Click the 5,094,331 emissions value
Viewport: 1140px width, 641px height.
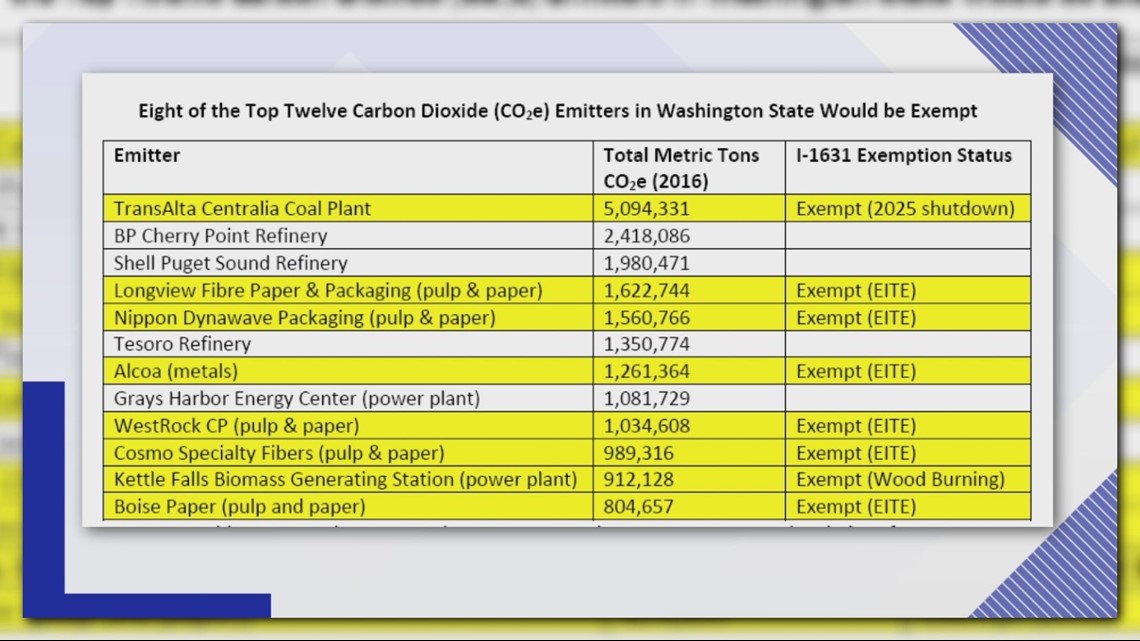(646, 209)
